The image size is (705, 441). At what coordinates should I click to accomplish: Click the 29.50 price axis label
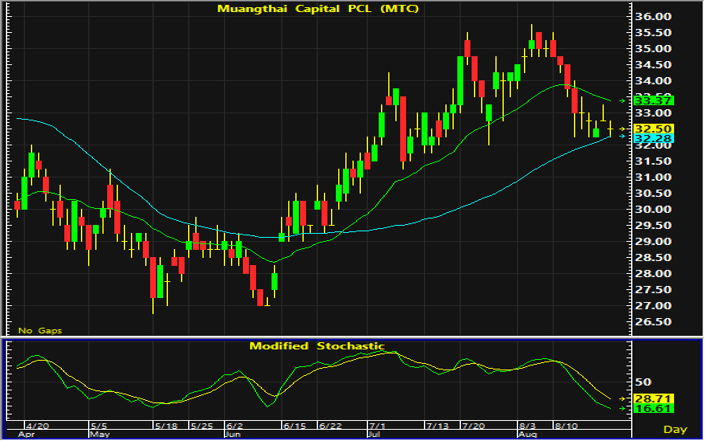[x=653, y=226]
